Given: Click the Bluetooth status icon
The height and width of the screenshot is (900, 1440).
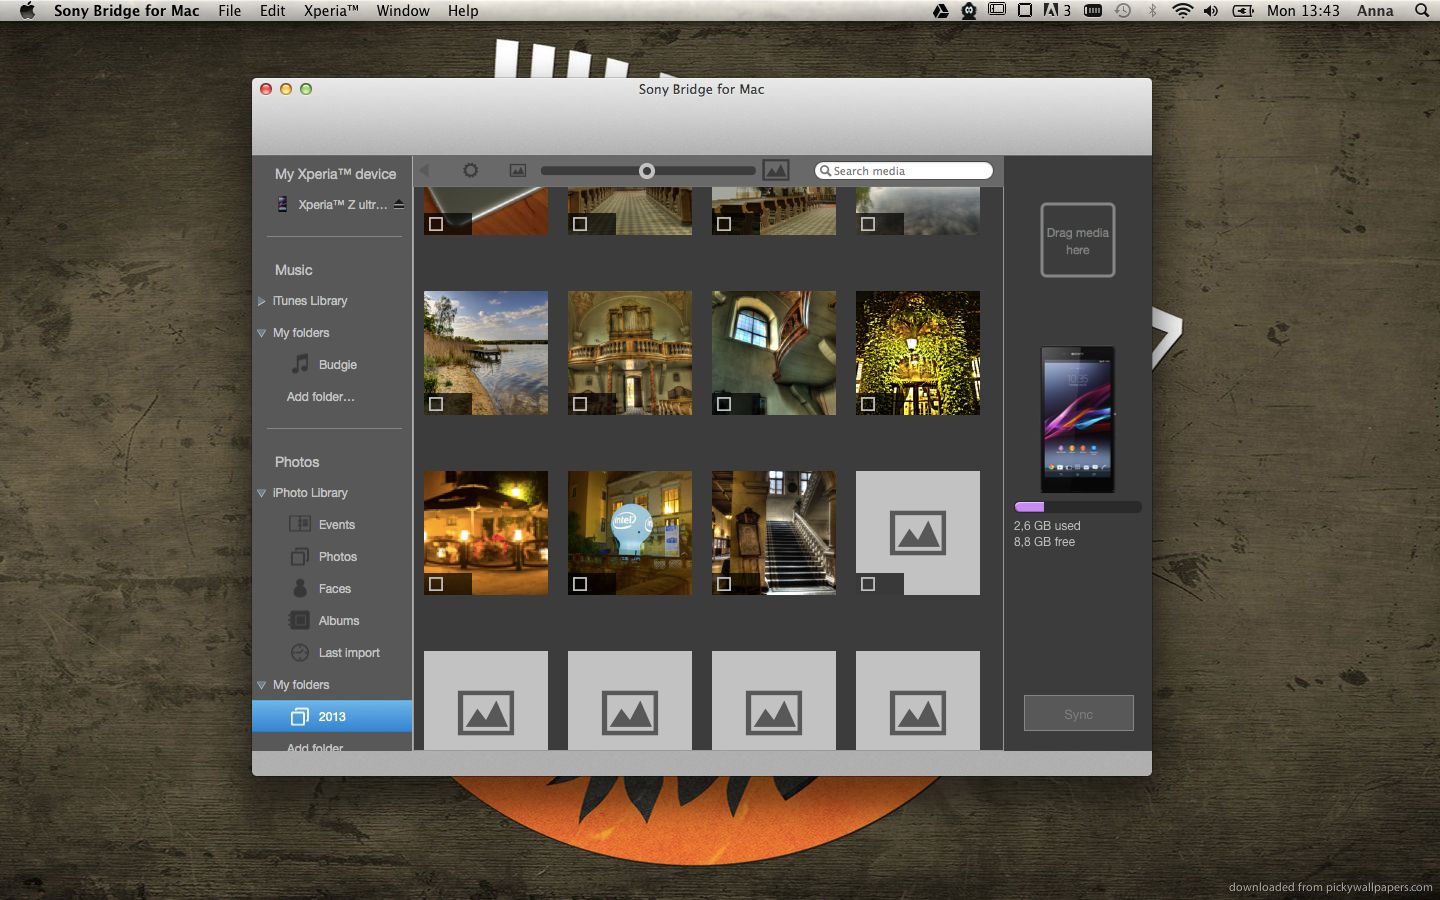Looking at the screenshot, I should click(x=1152, y=11).
